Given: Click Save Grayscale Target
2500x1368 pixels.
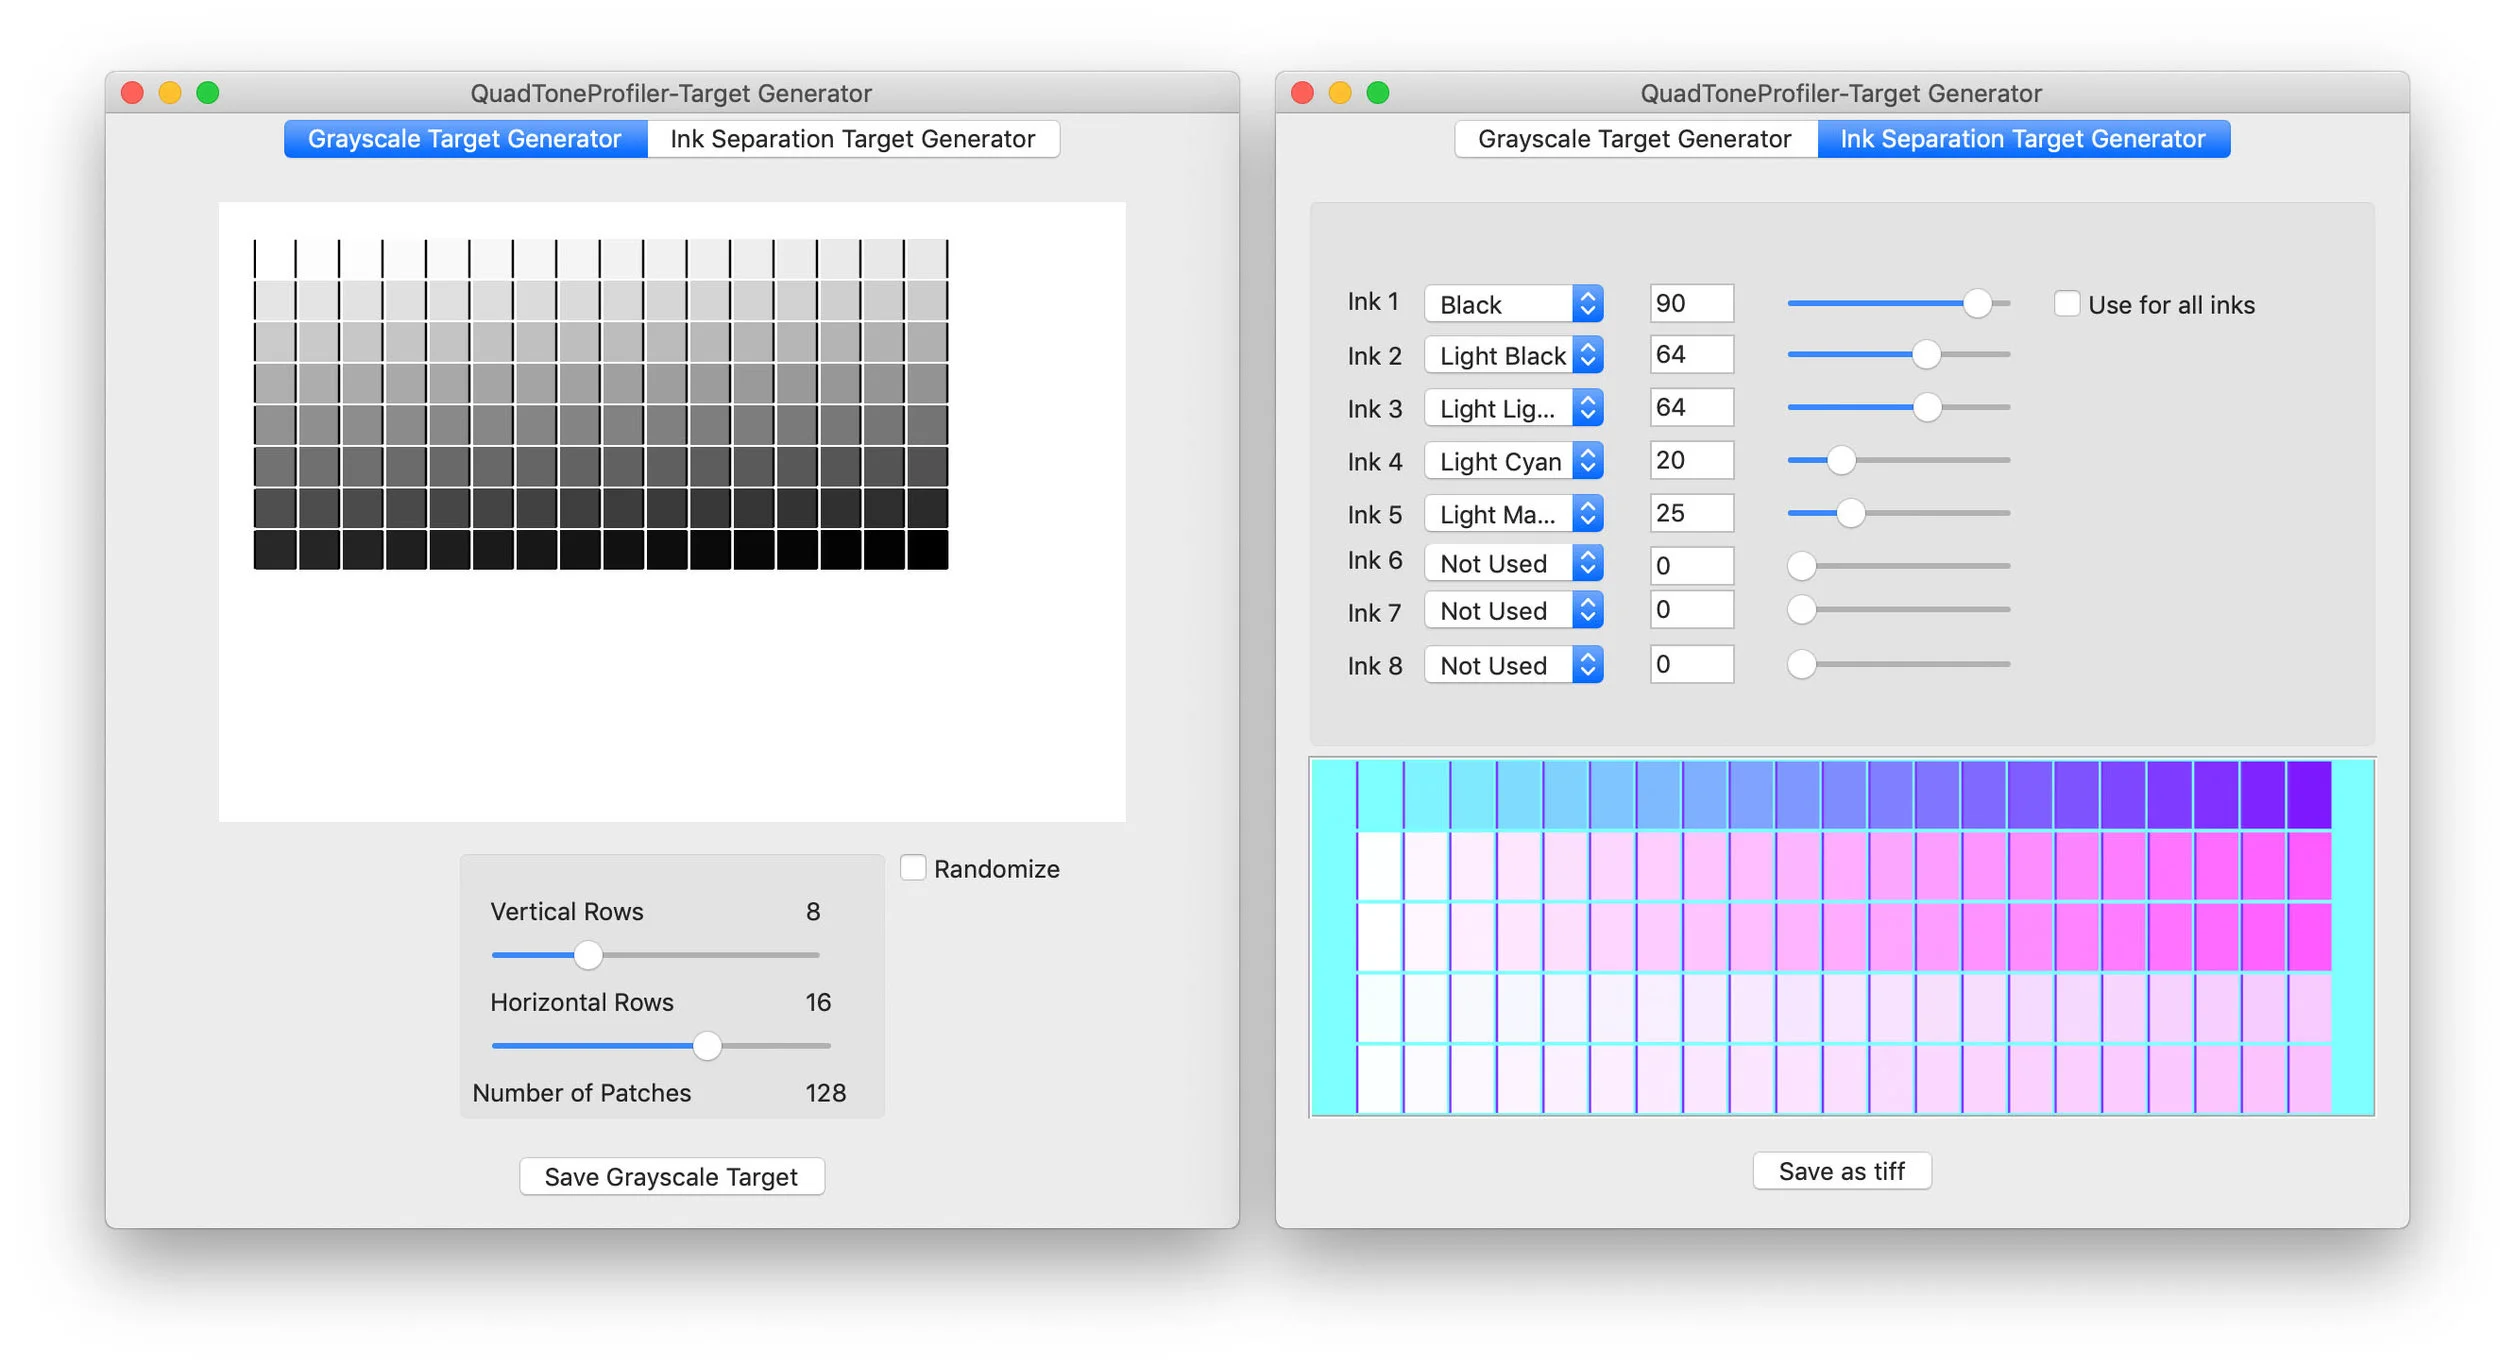Looking at the screenshot, I should coord(671,1177).
